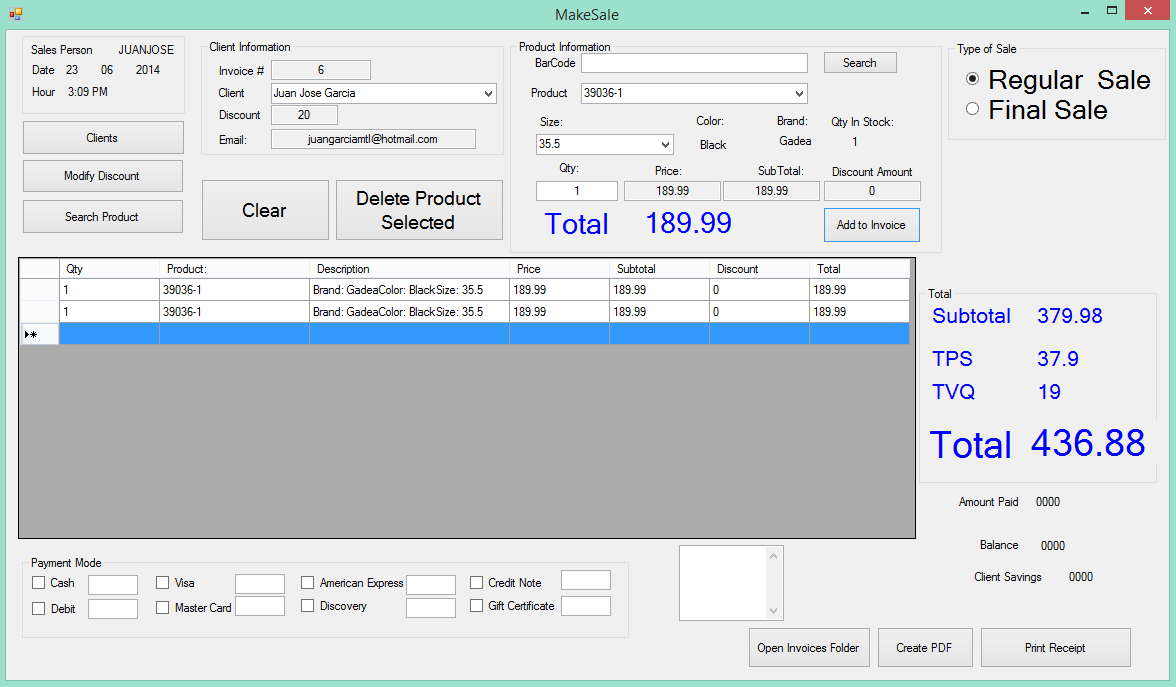The width and height of the screenshot is (1176, 687).
Task: Click the Discount column header in grid
Action: 759,268
